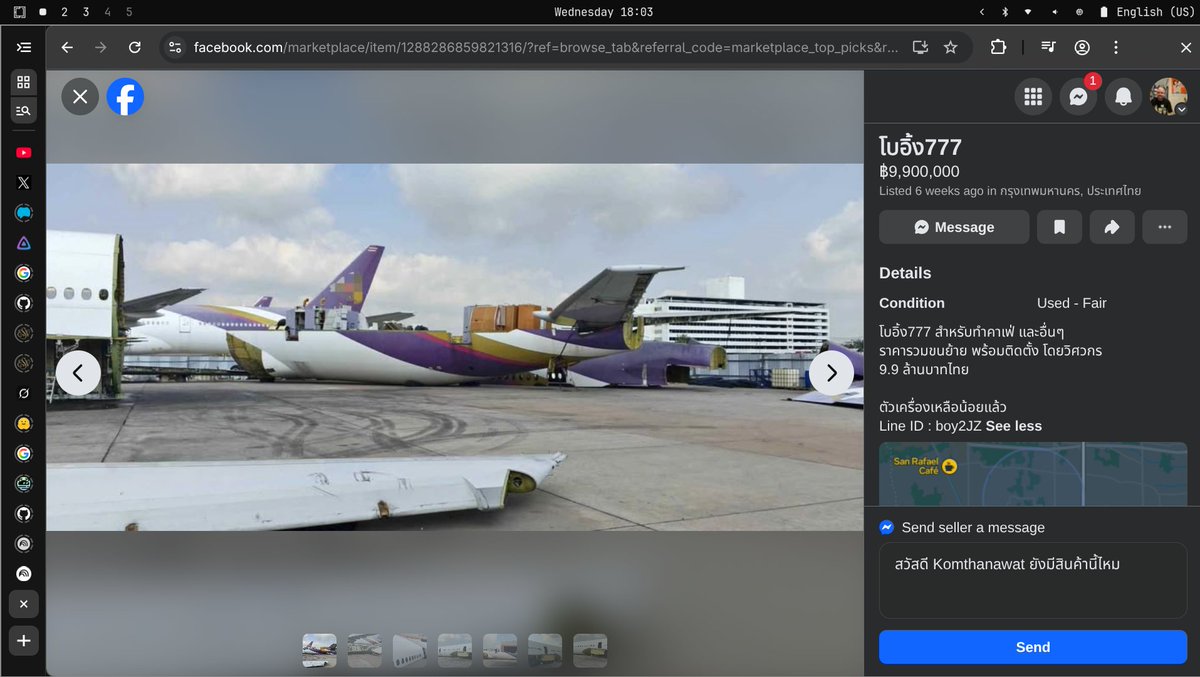Open tab grid overview in sidebar
Viewport: 1200px width, 677px height.
[24, 82]
